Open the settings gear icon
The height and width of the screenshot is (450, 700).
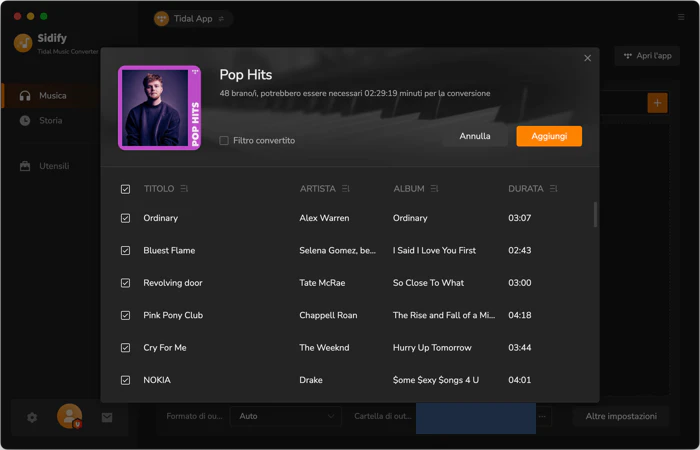(32, 417)
